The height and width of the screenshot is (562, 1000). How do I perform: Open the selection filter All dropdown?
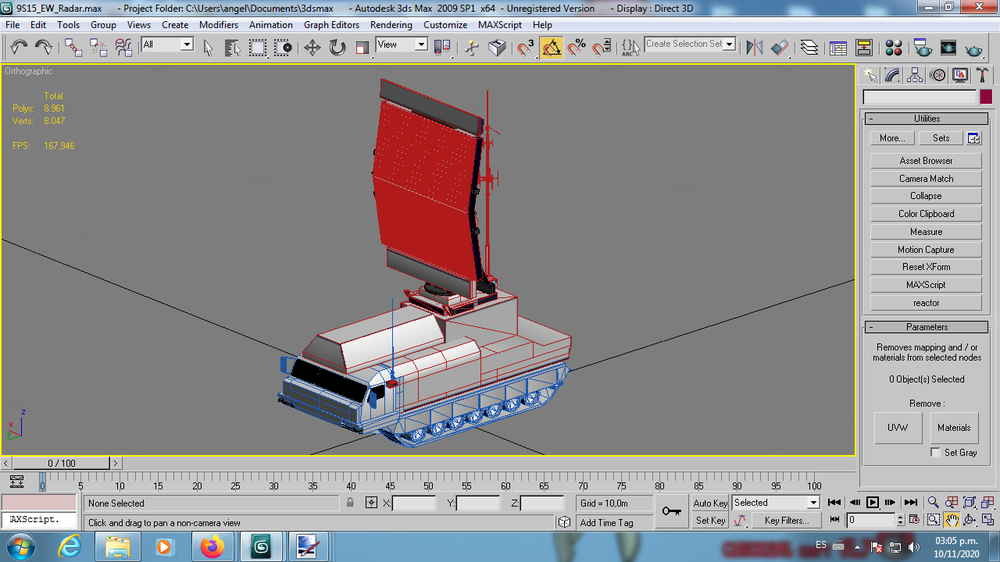(167, 44)
